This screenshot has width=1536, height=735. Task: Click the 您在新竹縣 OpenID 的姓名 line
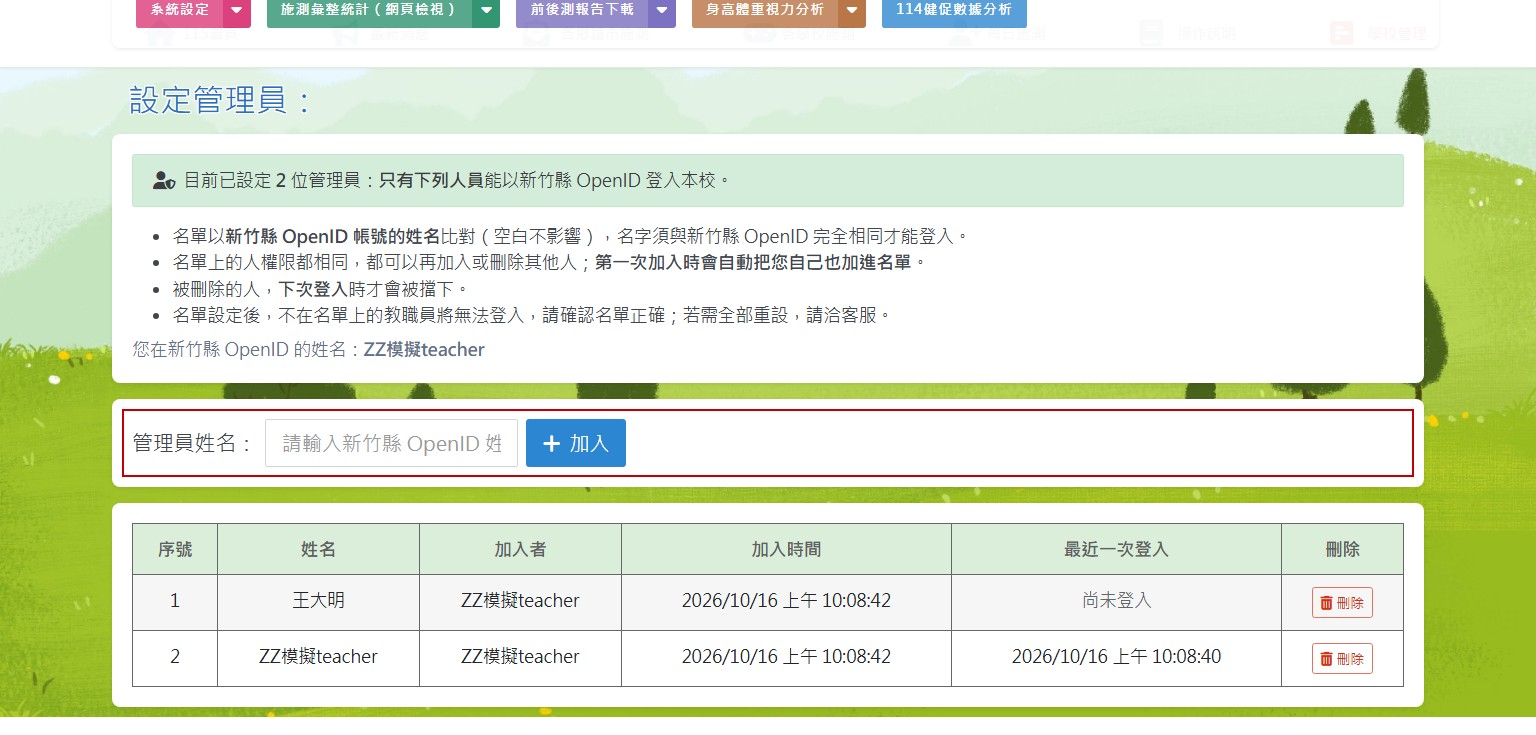(x=309, y=350)
